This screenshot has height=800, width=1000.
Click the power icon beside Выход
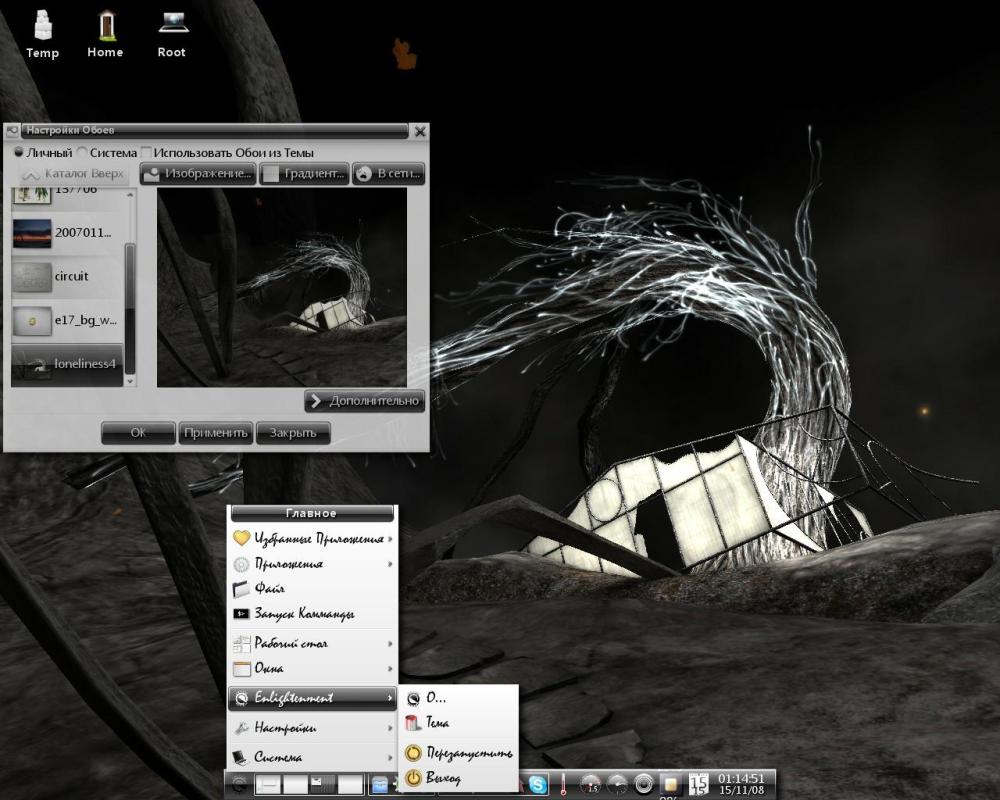(x=413, y=778)
